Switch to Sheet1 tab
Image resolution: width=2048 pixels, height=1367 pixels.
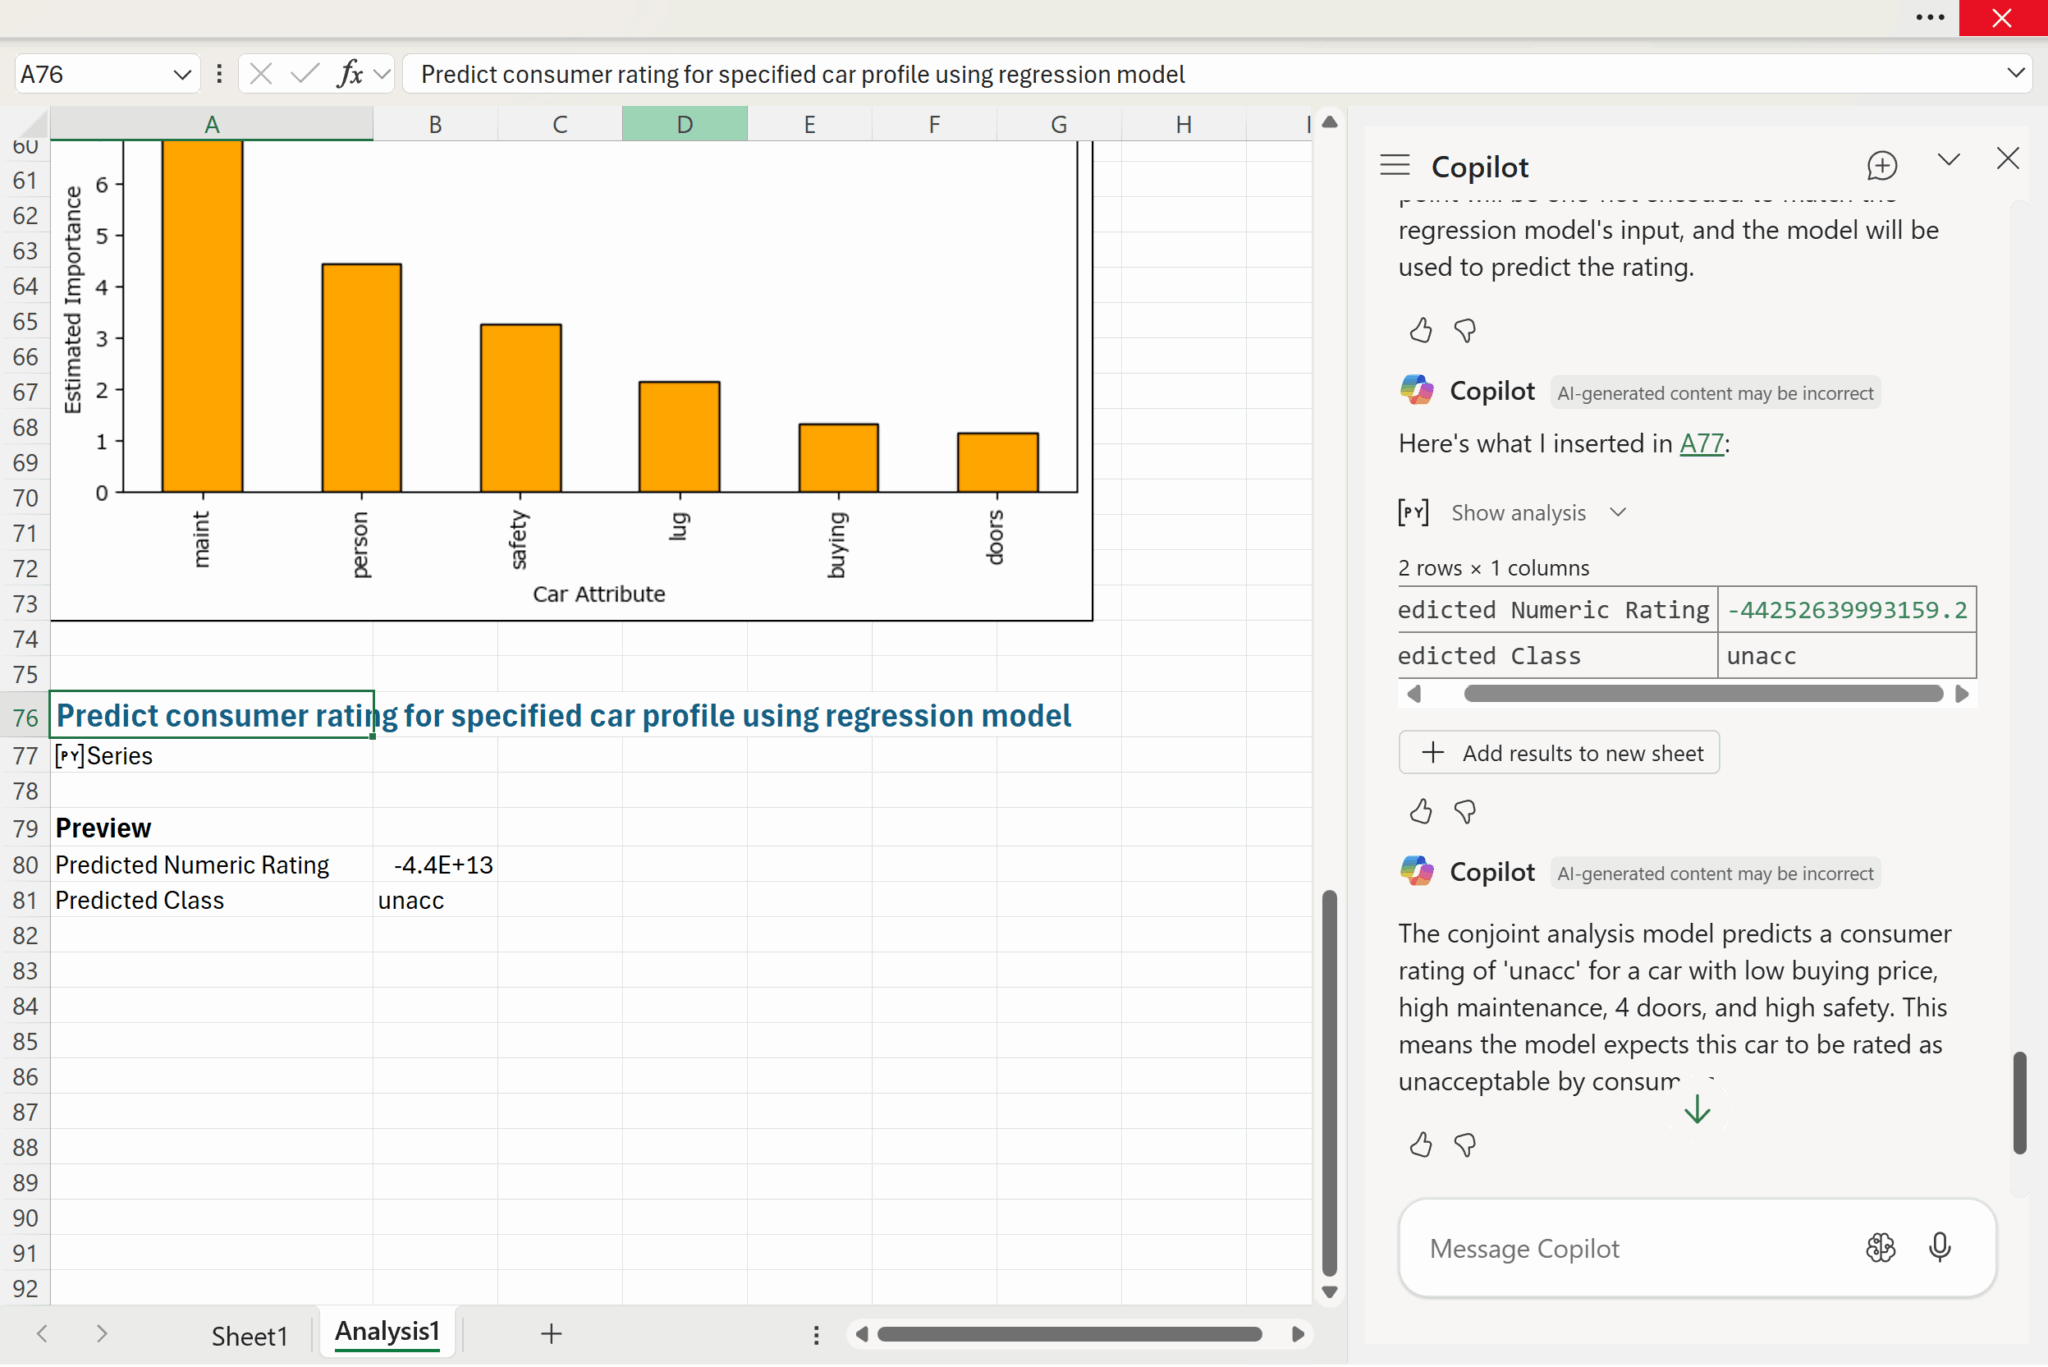tap(249, 1335)
